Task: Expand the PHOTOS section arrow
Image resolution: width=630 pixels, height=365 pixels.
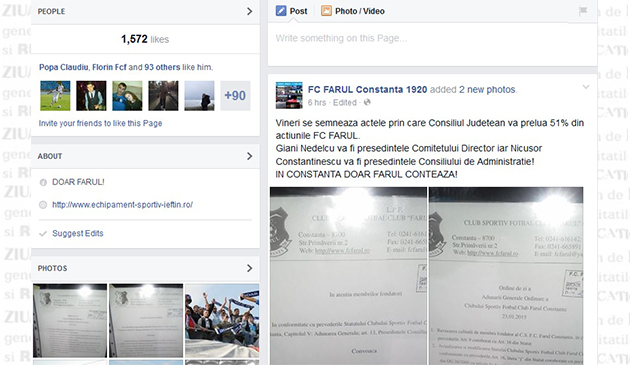Action: pos(250,268)
